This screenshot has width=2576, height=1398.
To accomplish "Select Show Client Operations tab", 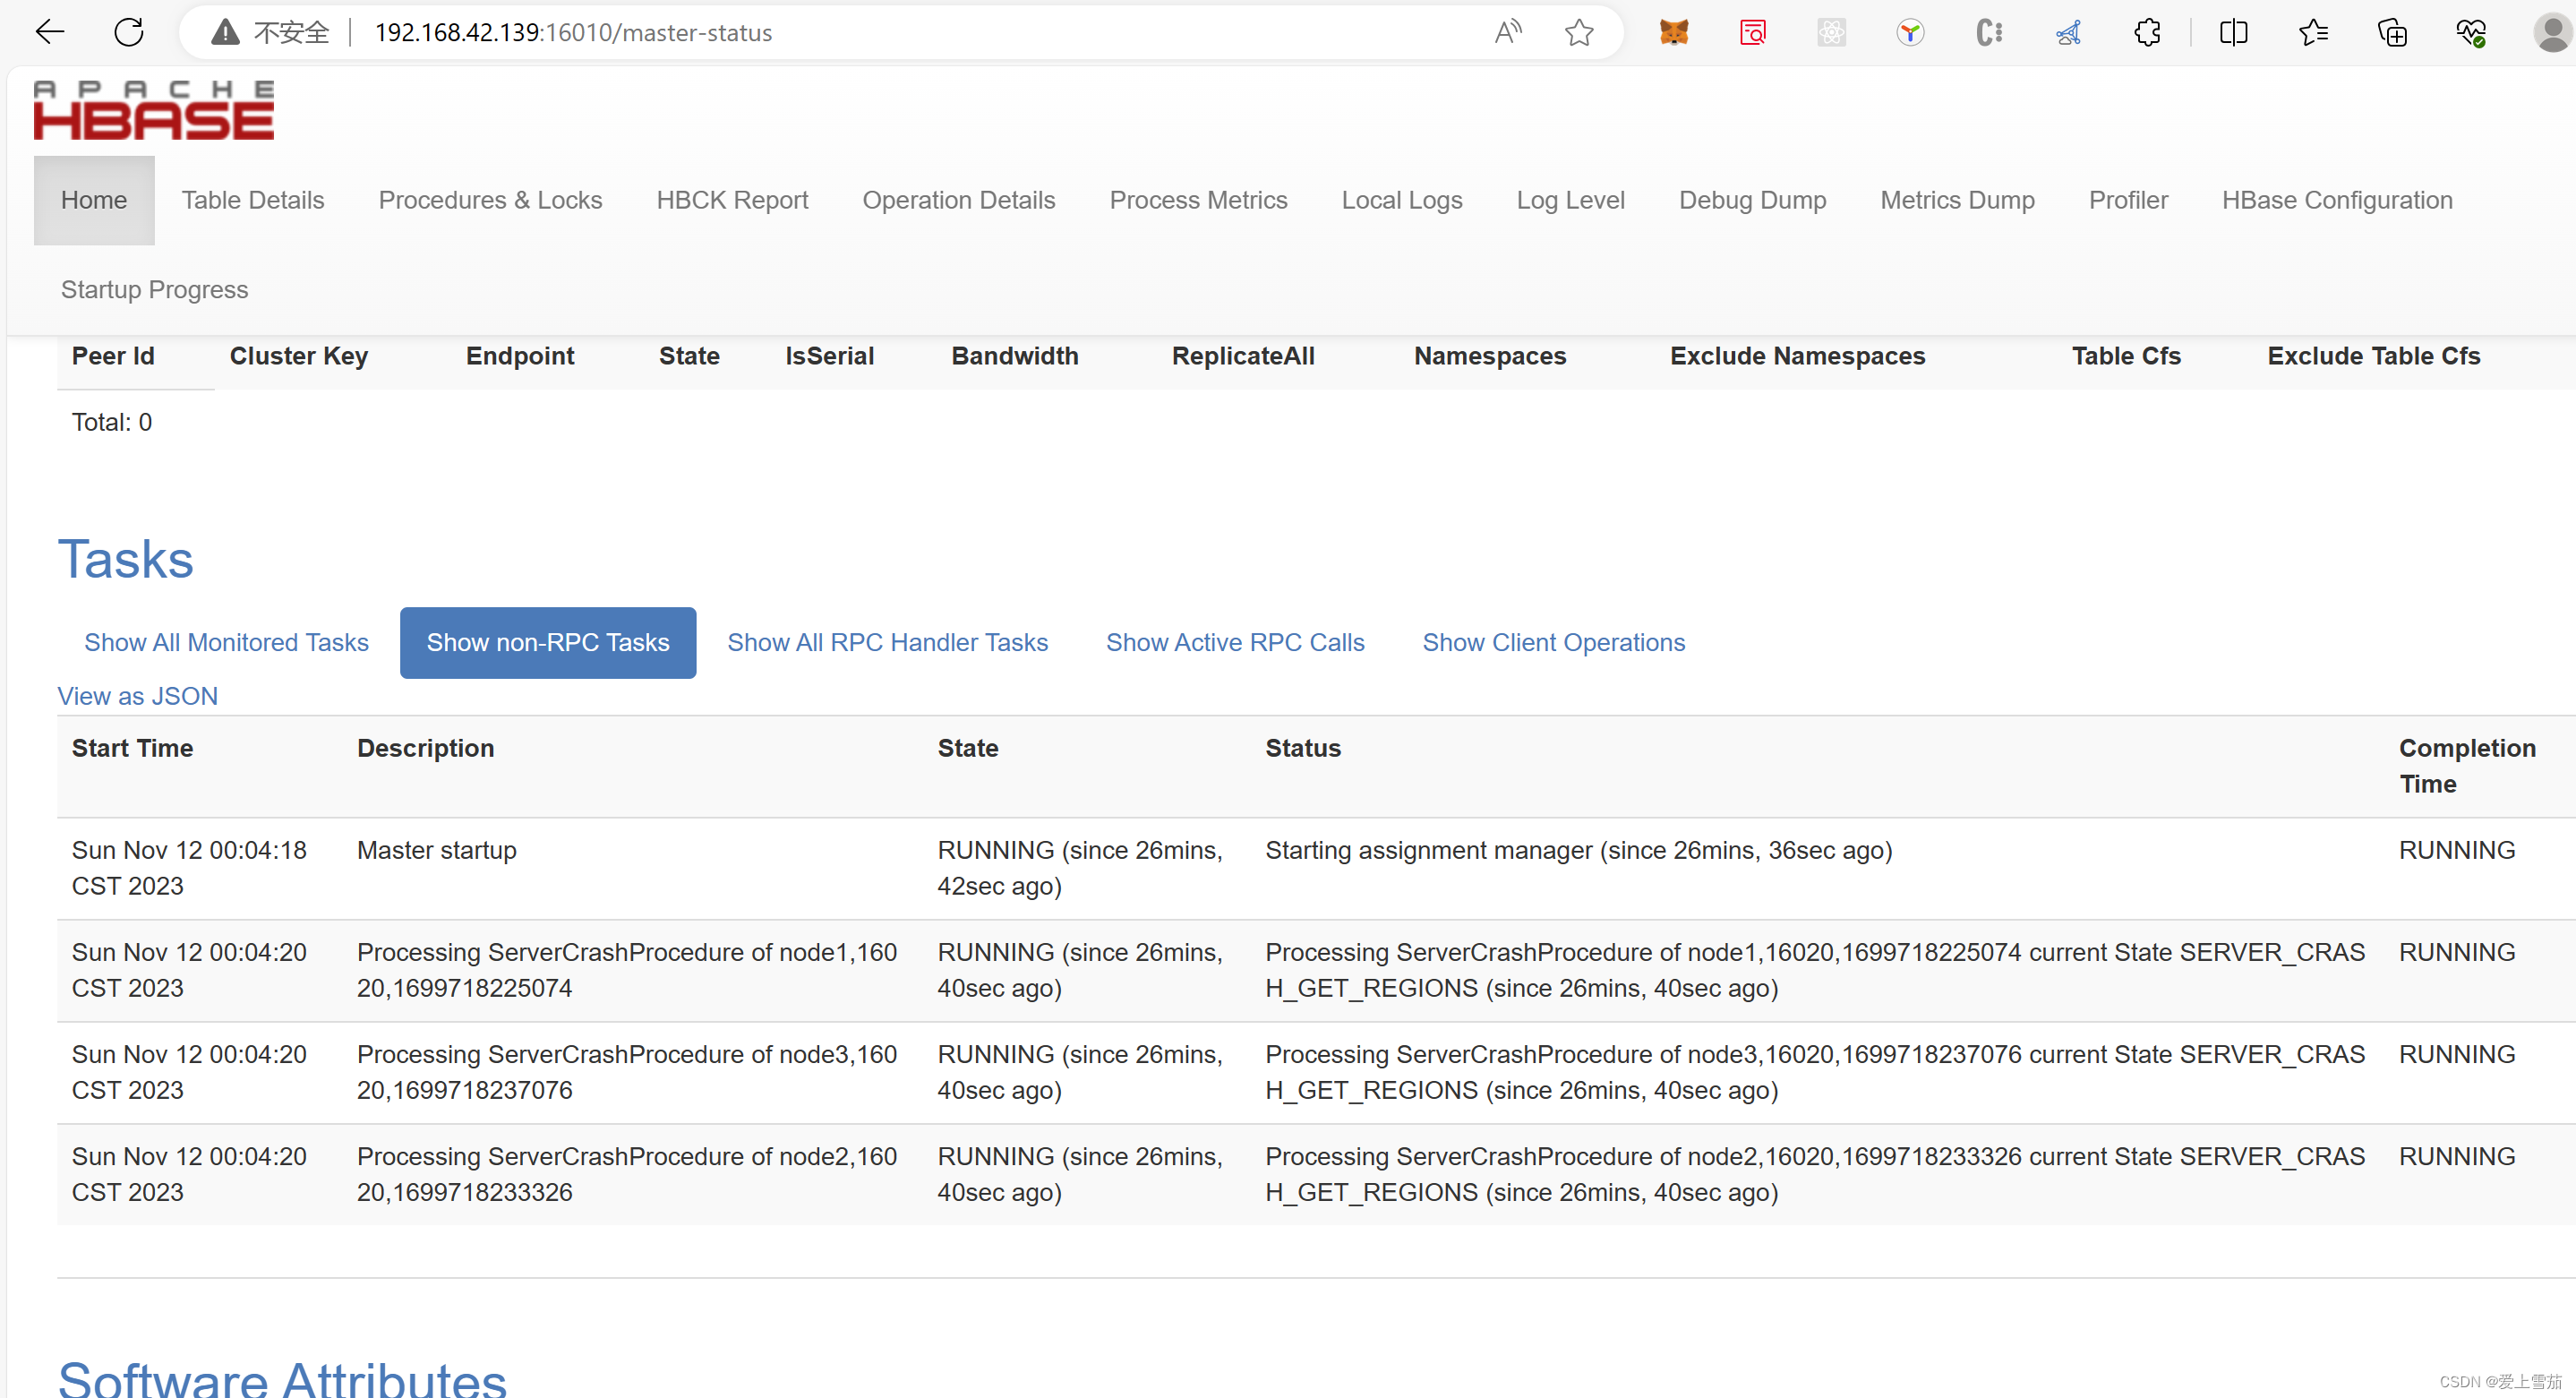I will 1553,642.
